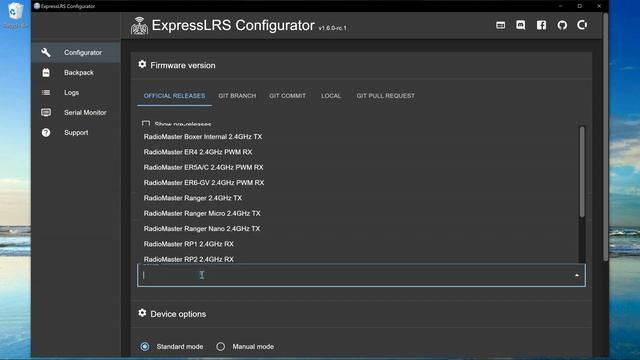Switch to the Git Pull Request tab
Image resolution: width=640 pixels, height=360 pixels.
pyautogui.click(x=386, y=96)
